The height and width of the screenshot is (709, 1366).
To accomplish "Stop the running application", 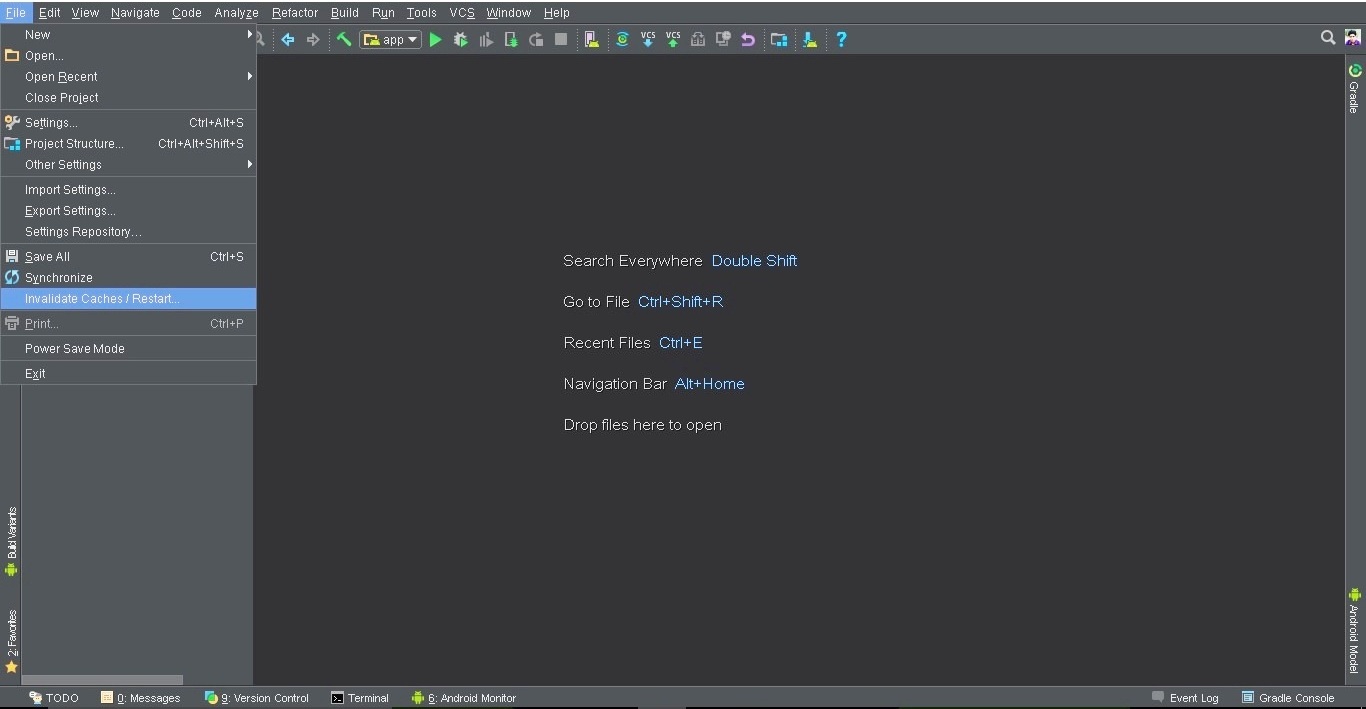I will pyautogui.click(x=561, y=40).
